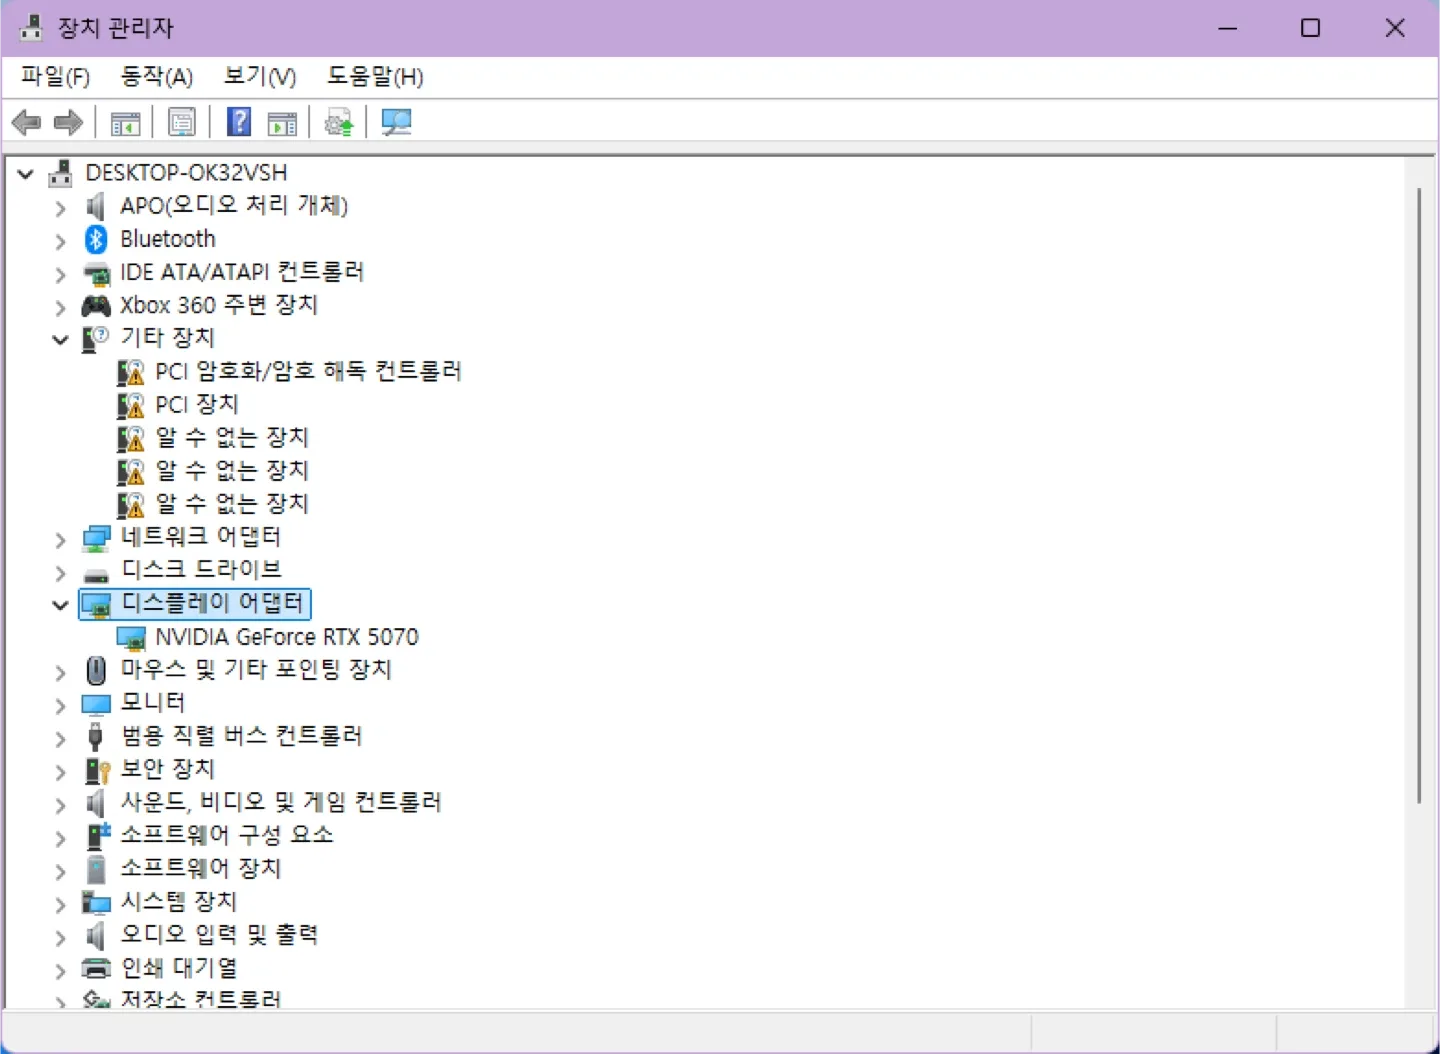Click the update device driver toolbar icon

click(339, 123)
